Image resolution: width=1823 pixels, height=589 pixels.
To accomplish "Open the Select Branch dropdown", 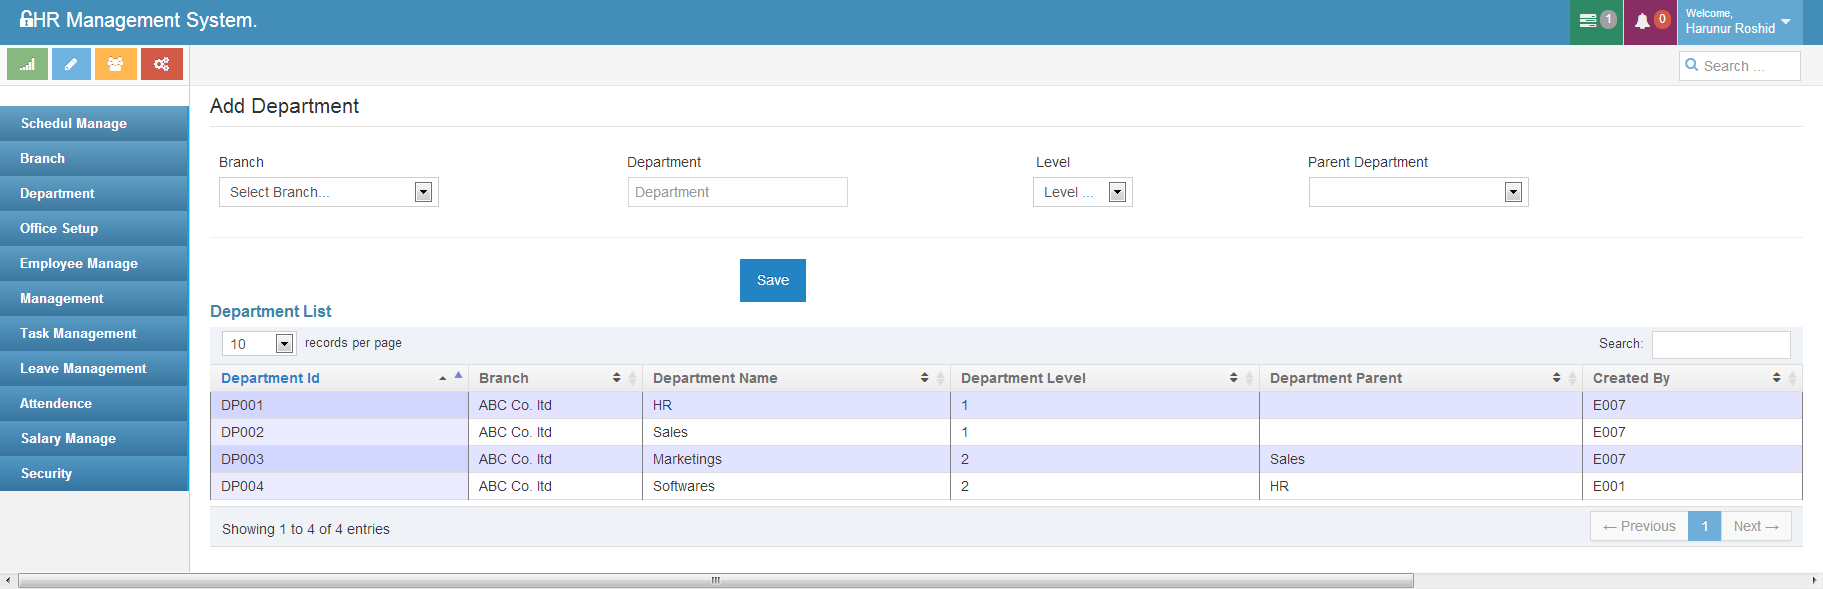I will tap(328, 192).
